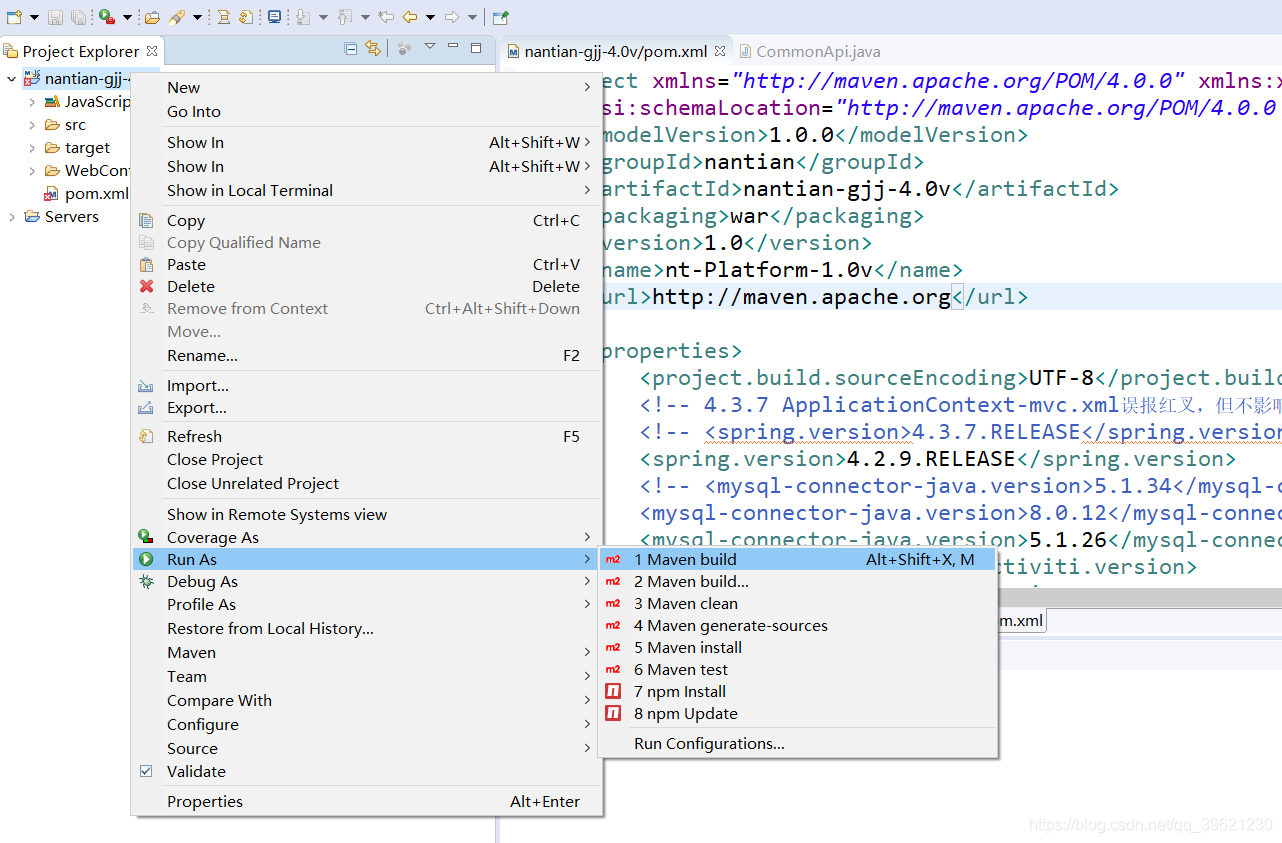The height and width of the screenshot is (843, 1282).
Task: Expand the src folder node
Action: click(32, 125)
